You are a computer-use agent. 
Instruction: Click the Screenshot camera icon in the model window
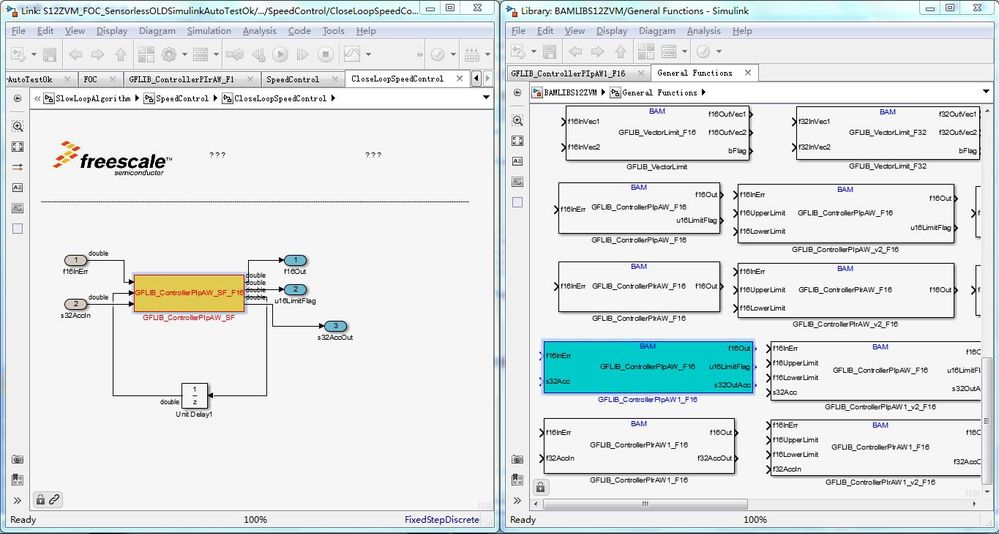click(17, 459)
